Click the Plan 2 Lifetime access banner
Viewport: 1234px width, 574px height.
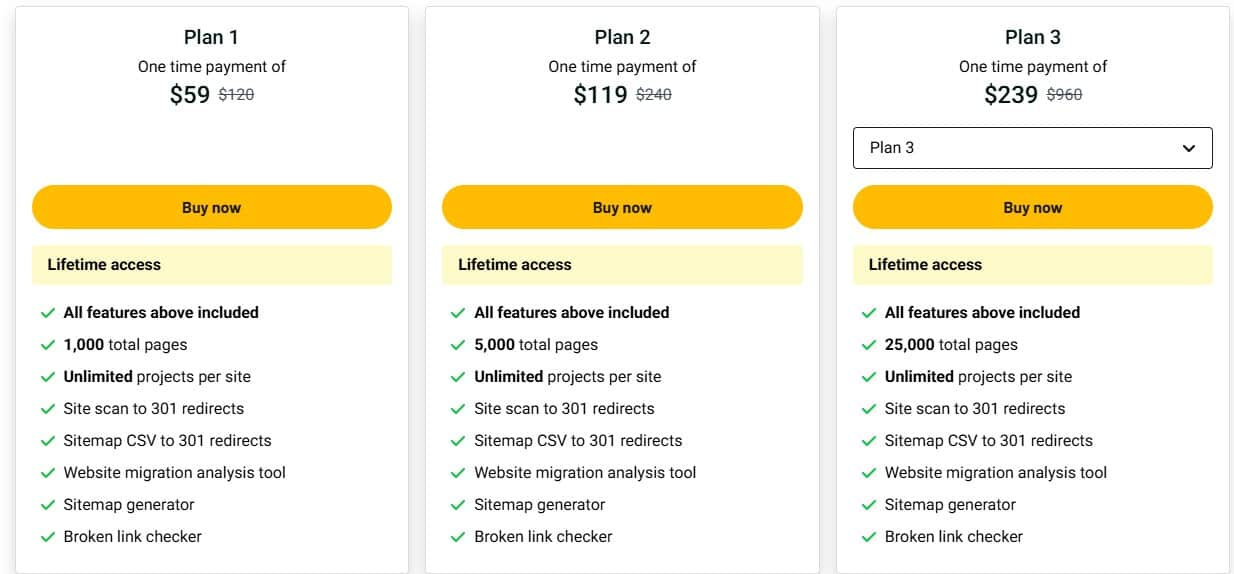point(622,265)
